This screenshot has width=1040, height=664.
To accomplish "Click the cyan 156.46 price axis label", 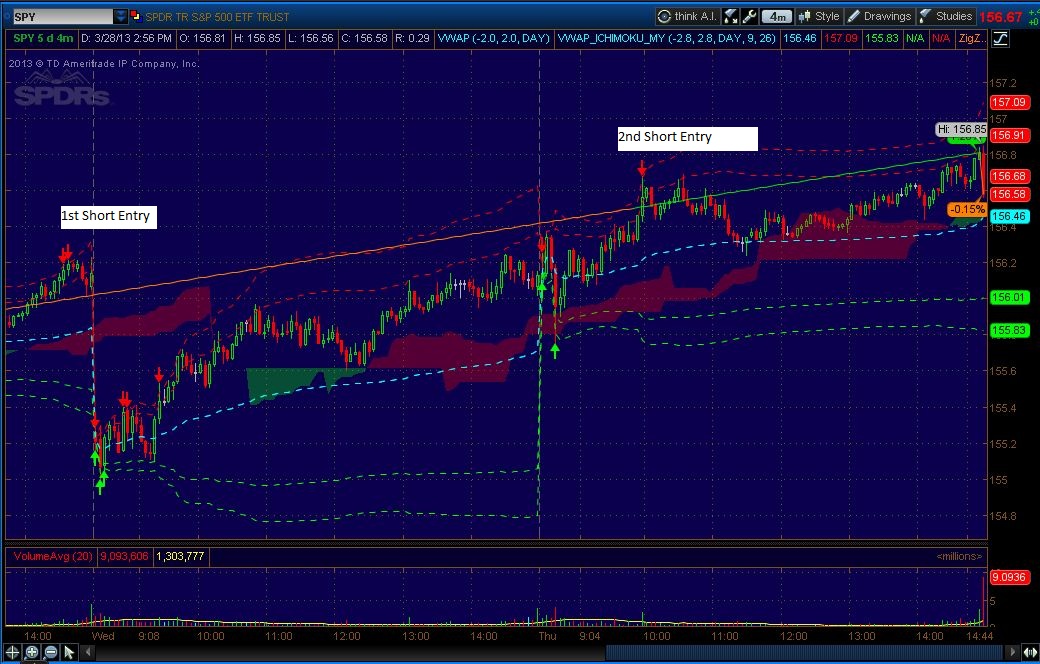I will tap(1008, 216).
